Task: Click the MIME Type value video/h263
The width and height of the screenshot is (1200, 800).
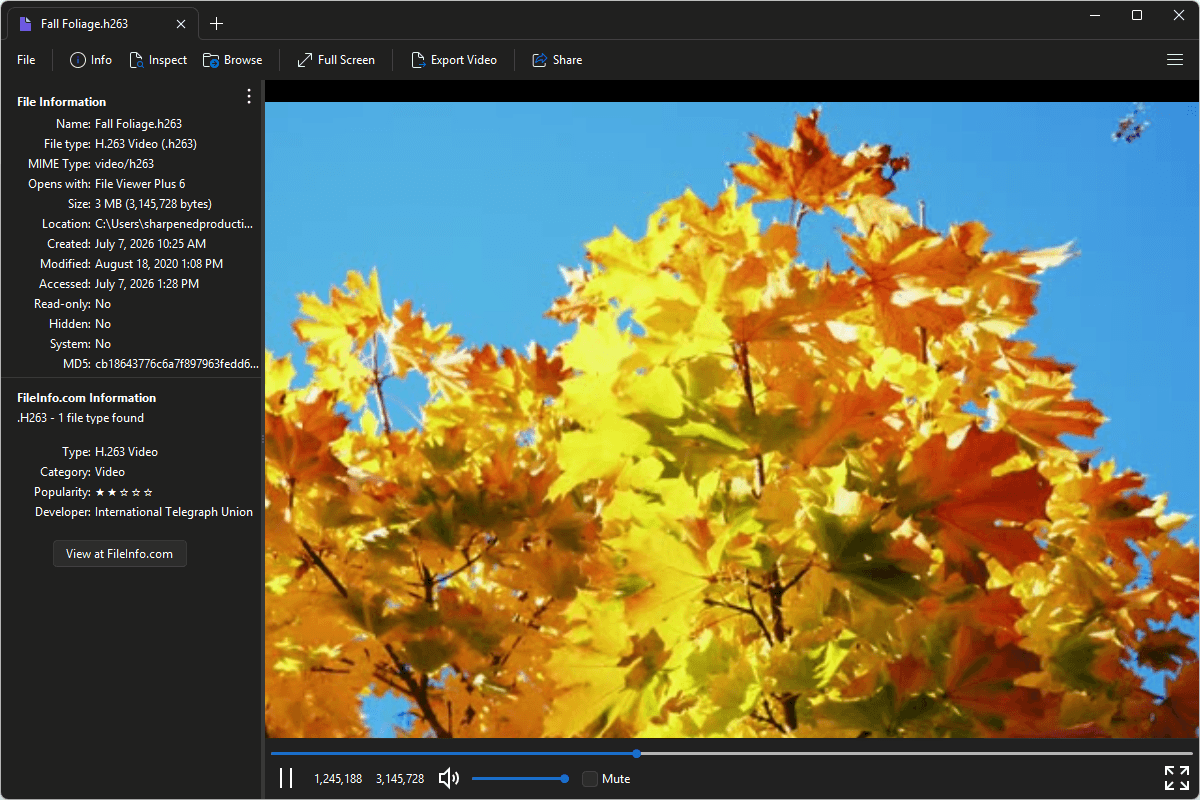Action: click(x=124, y=164)
